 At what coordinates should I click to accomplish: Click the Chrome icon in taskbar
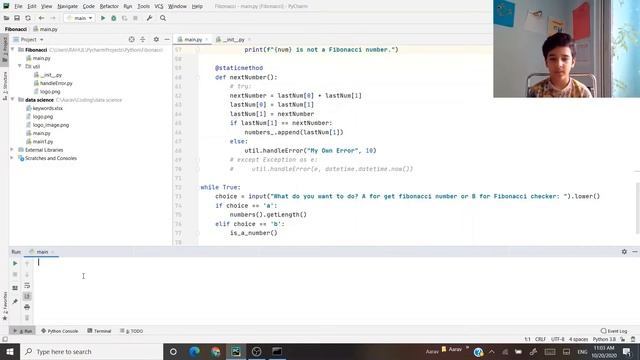point(215,351)
